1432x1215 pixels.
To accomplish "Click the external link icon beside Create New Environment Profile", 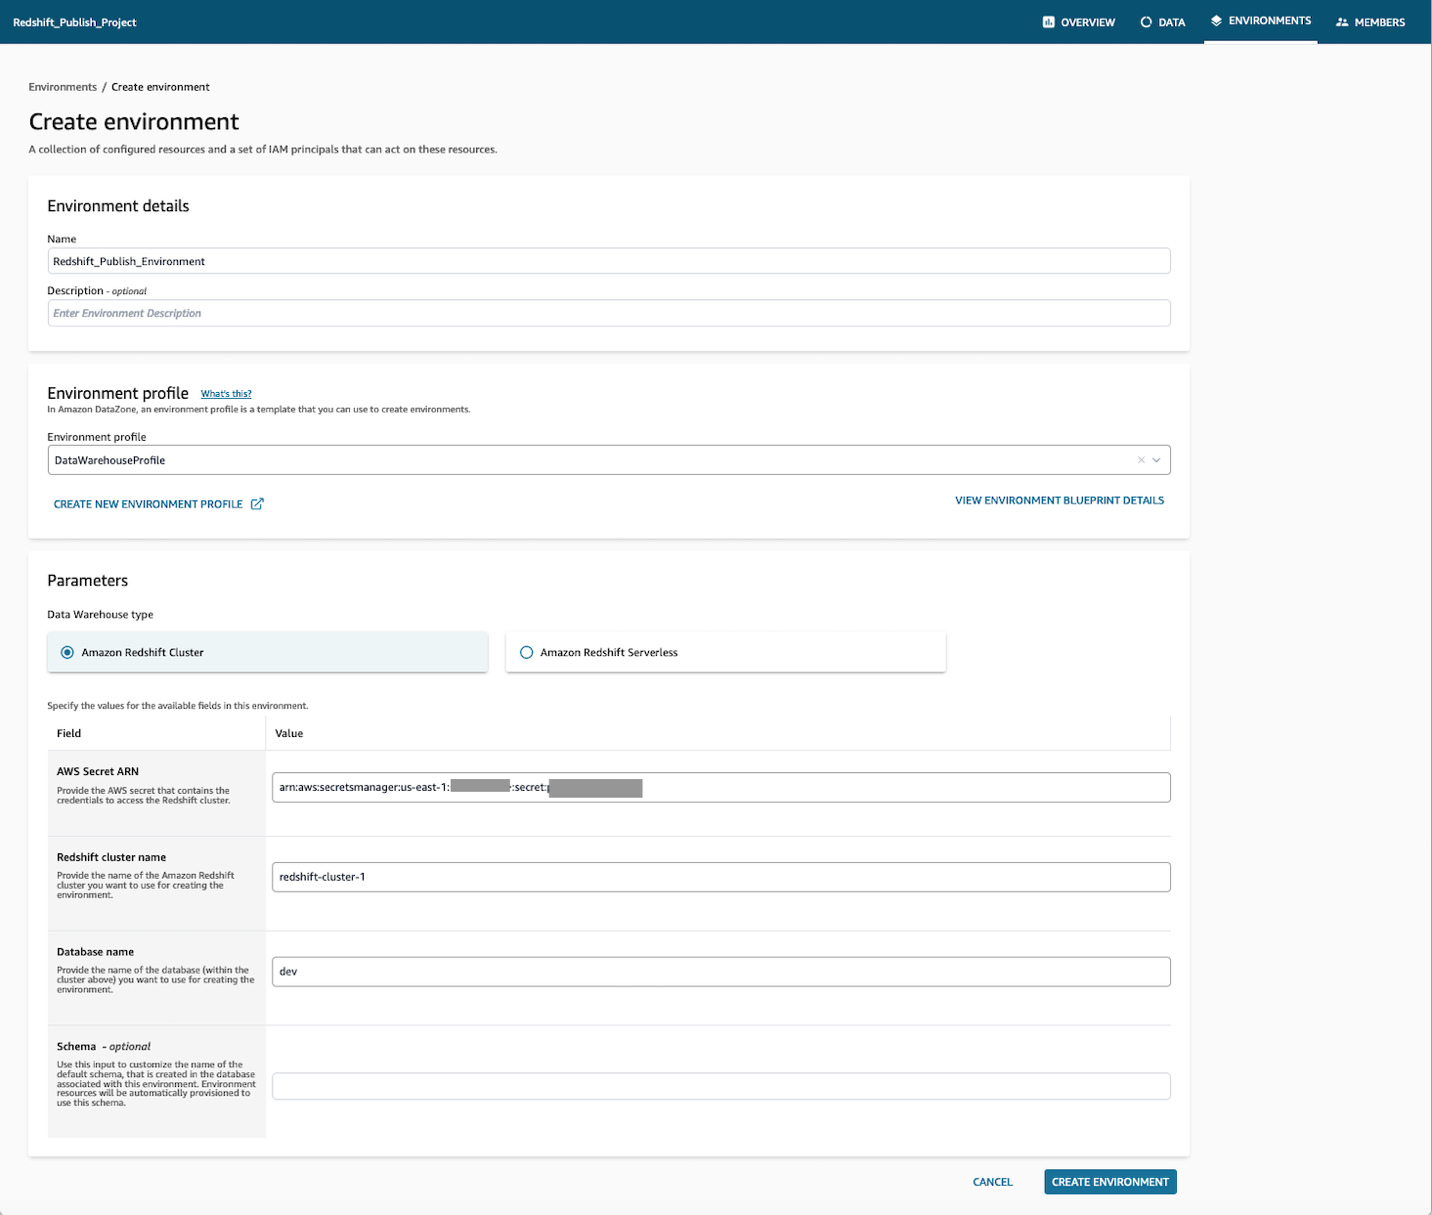I will tap(257, 504).
